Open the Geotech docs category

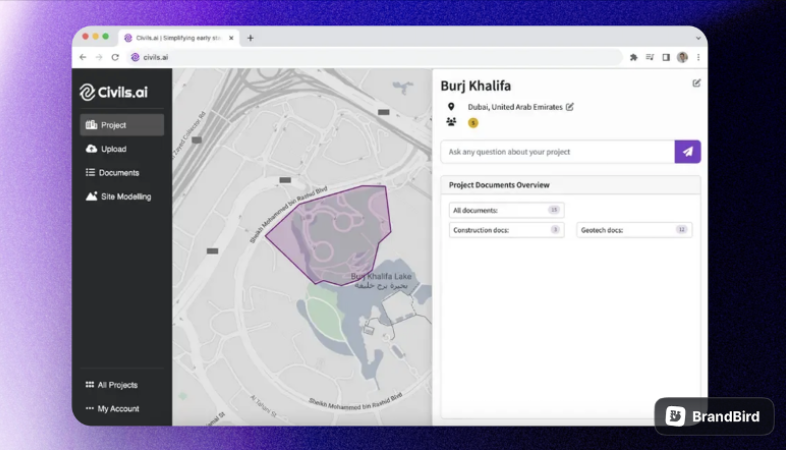pyautogui.click(x=634, y=230)
